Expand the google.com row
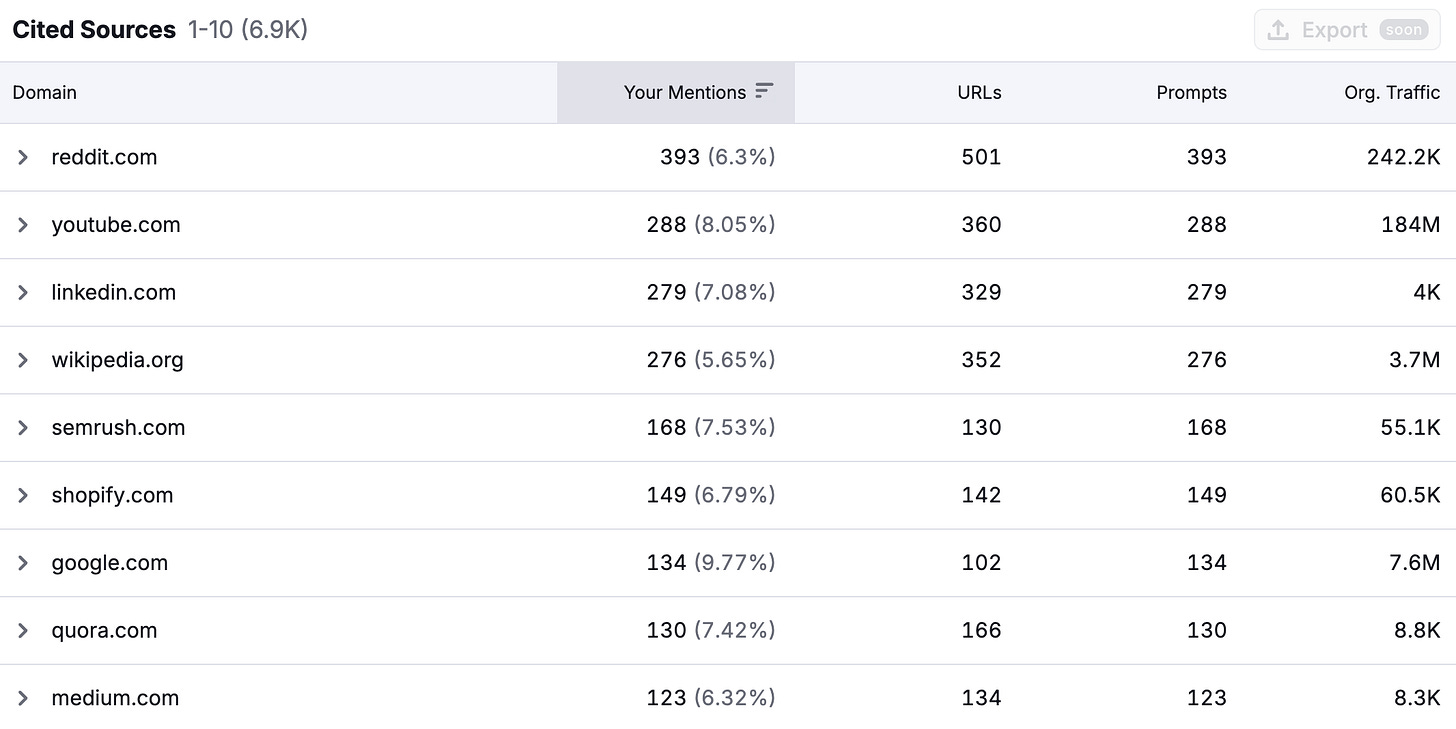This screenshot has height=729, width=1456. [23, 563]
